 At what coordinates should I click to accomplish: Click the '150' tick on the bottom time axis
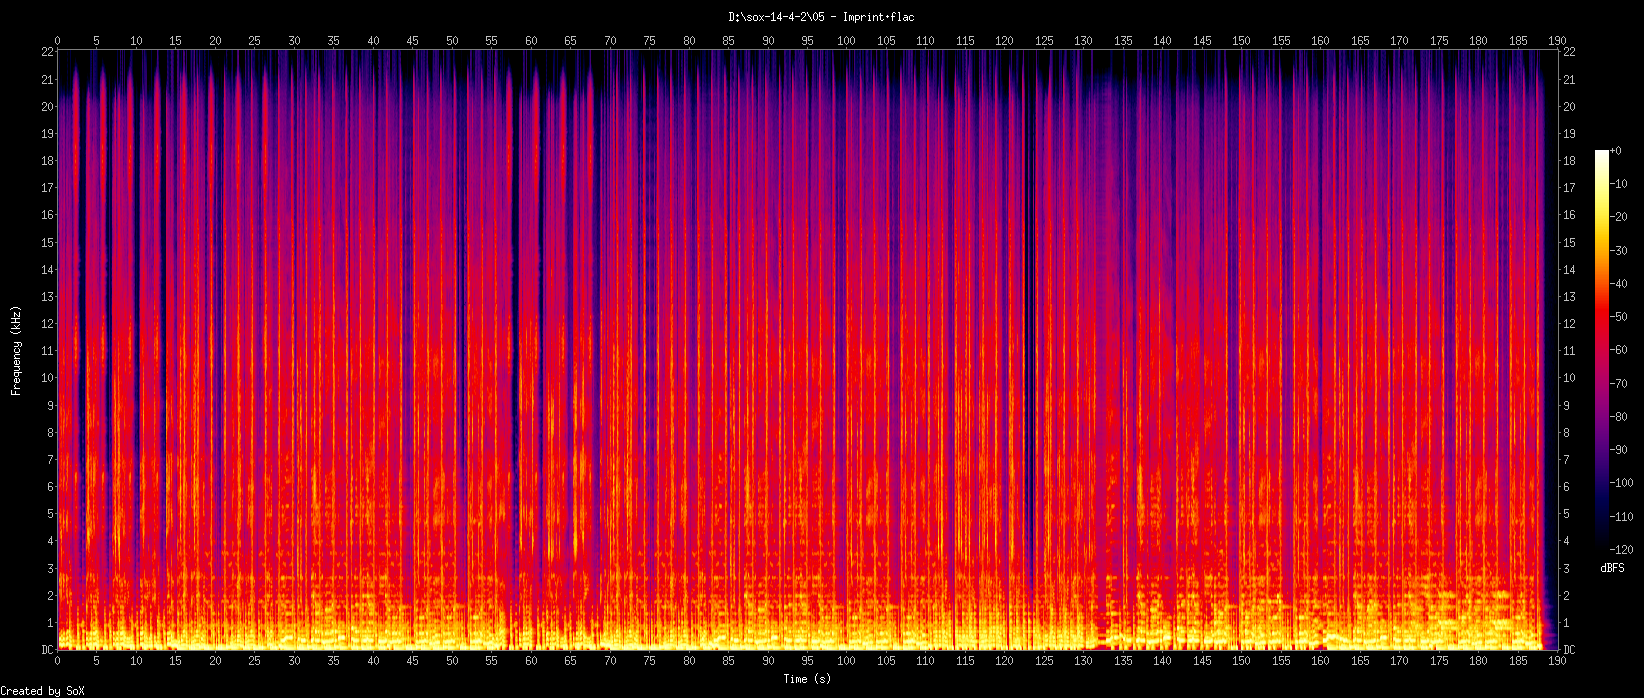click(1241, 662)
